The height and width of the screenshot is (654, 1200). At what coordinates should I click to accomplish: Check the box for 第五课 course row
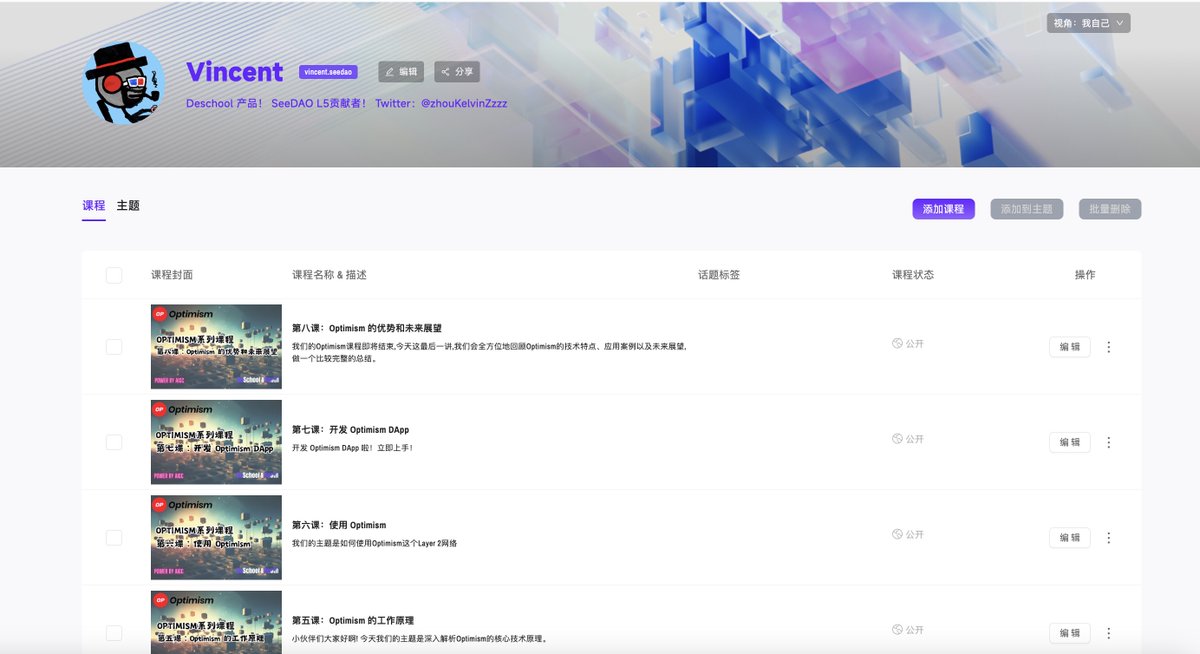tap(114, 633)
